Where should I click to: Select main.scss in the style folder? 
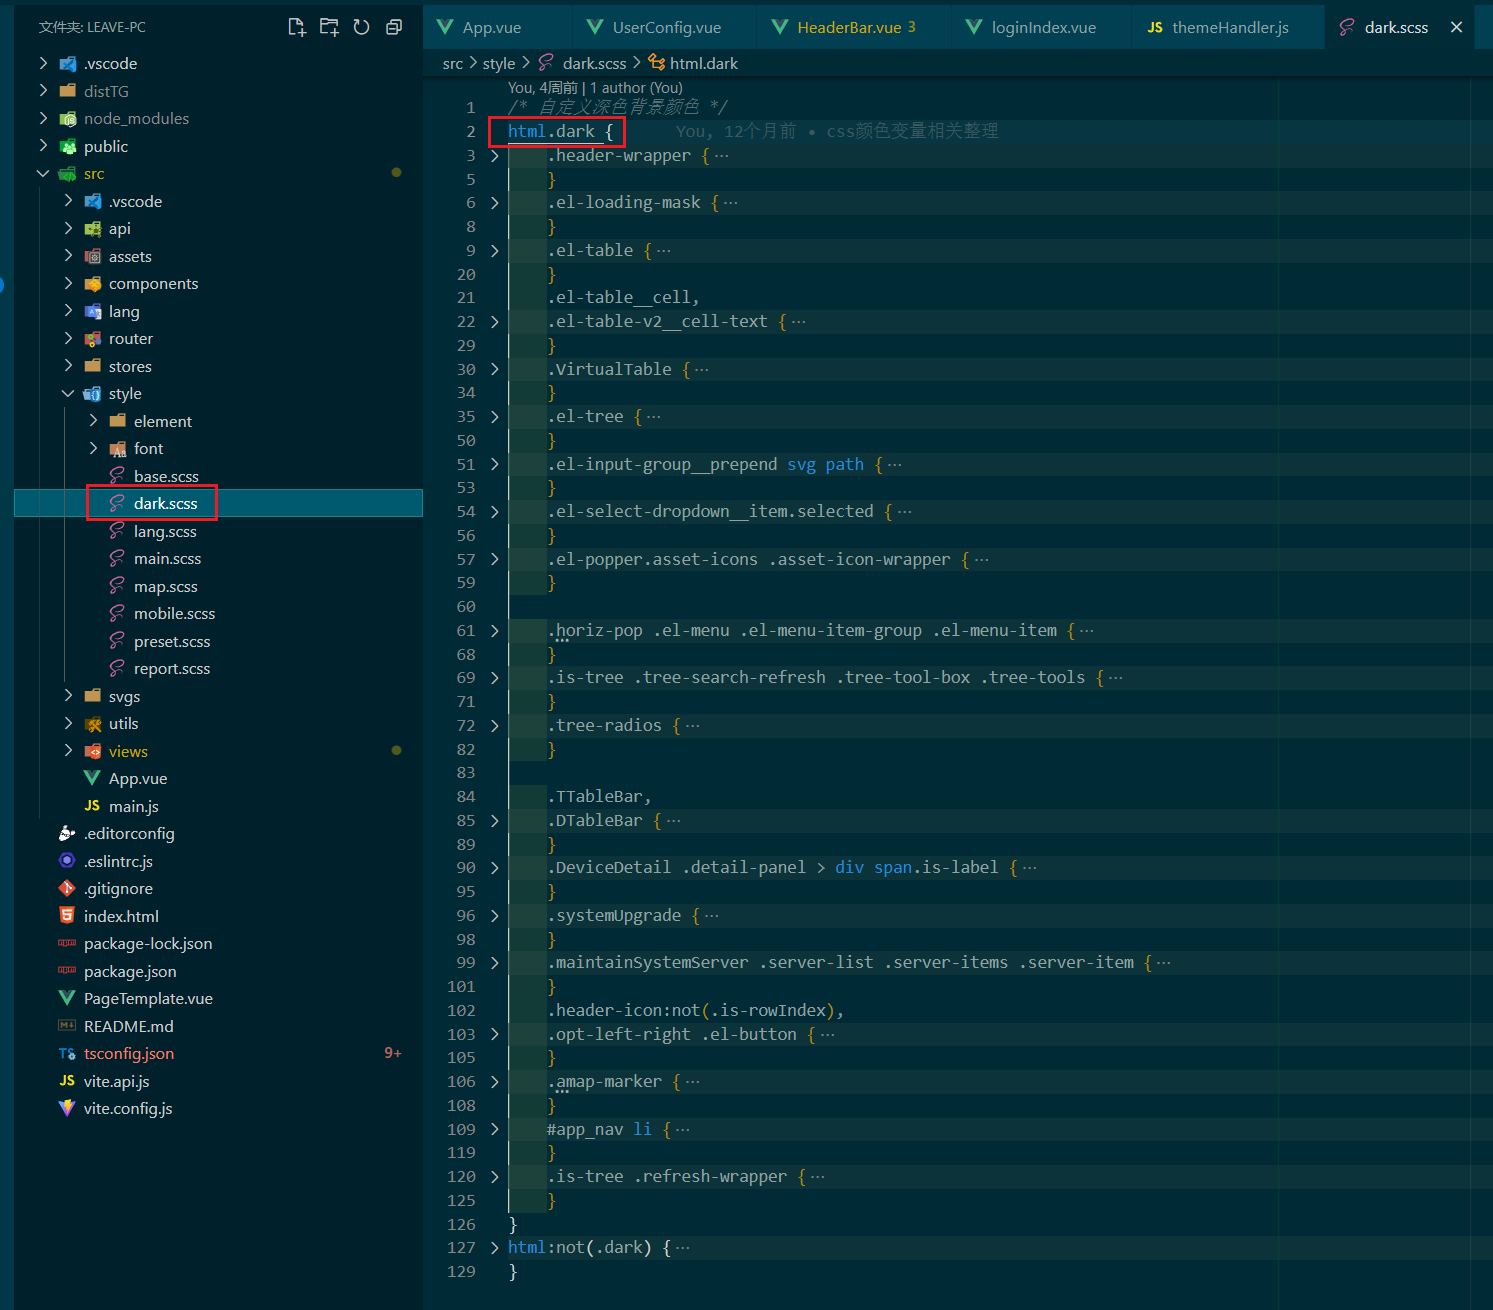coord(167,559)
